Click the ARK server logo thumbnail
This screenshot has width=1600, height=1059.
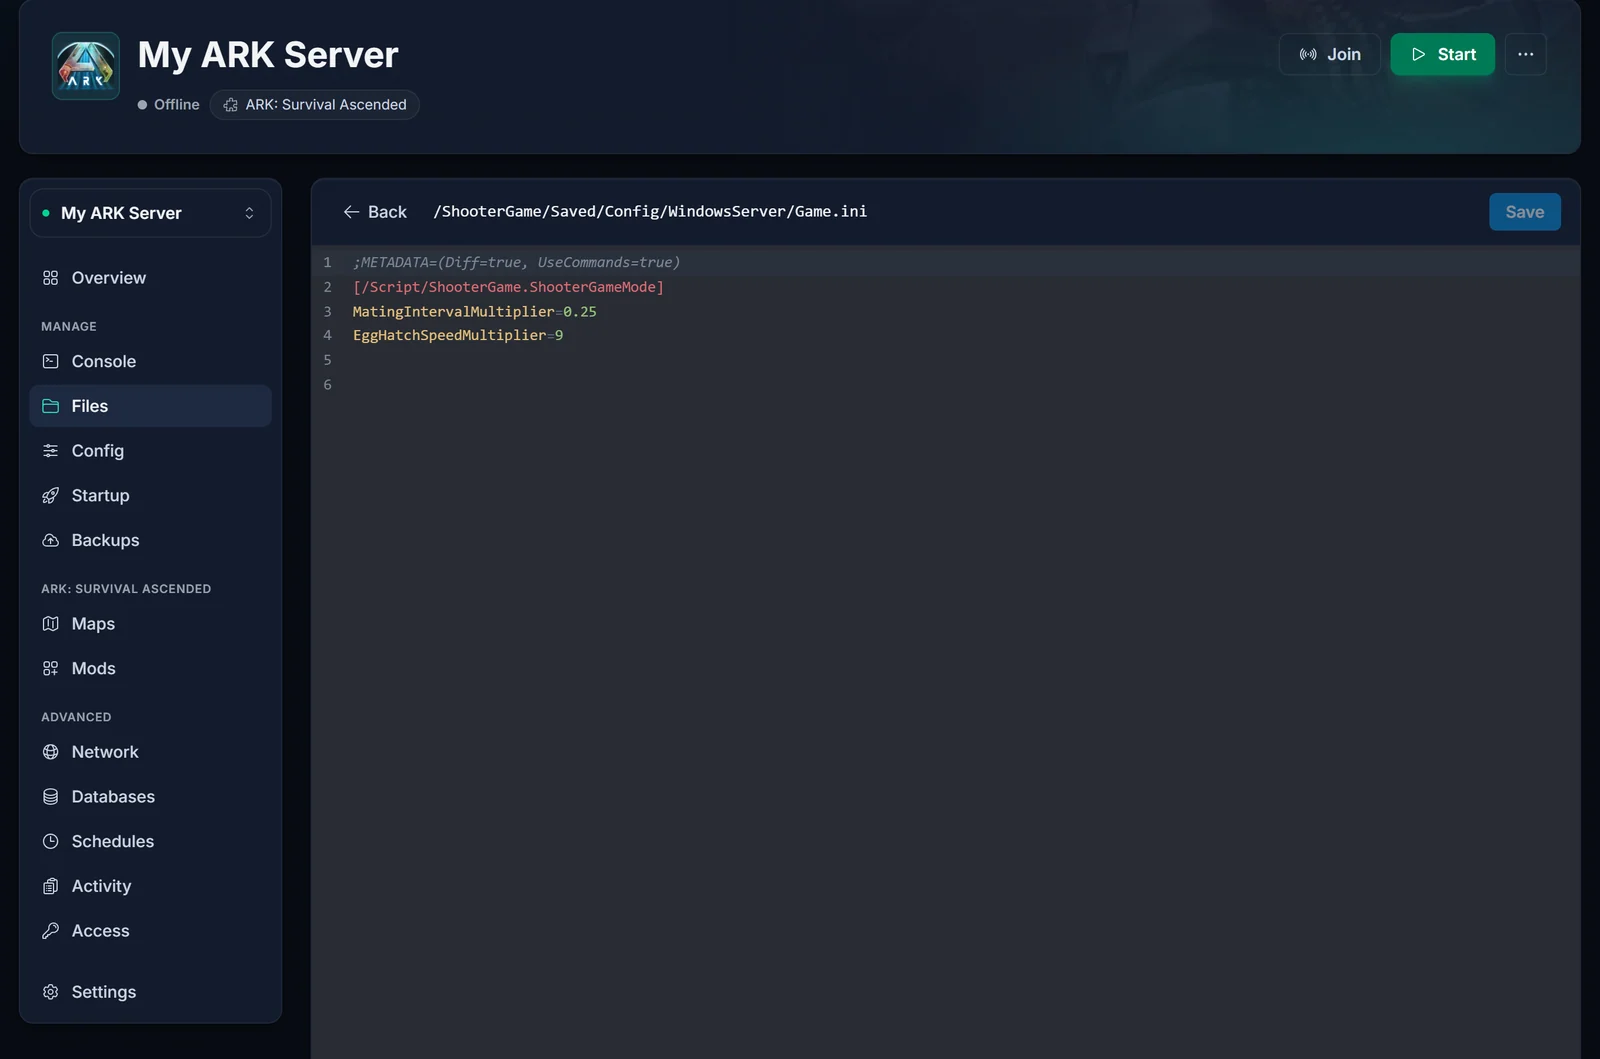coord(86,66)
